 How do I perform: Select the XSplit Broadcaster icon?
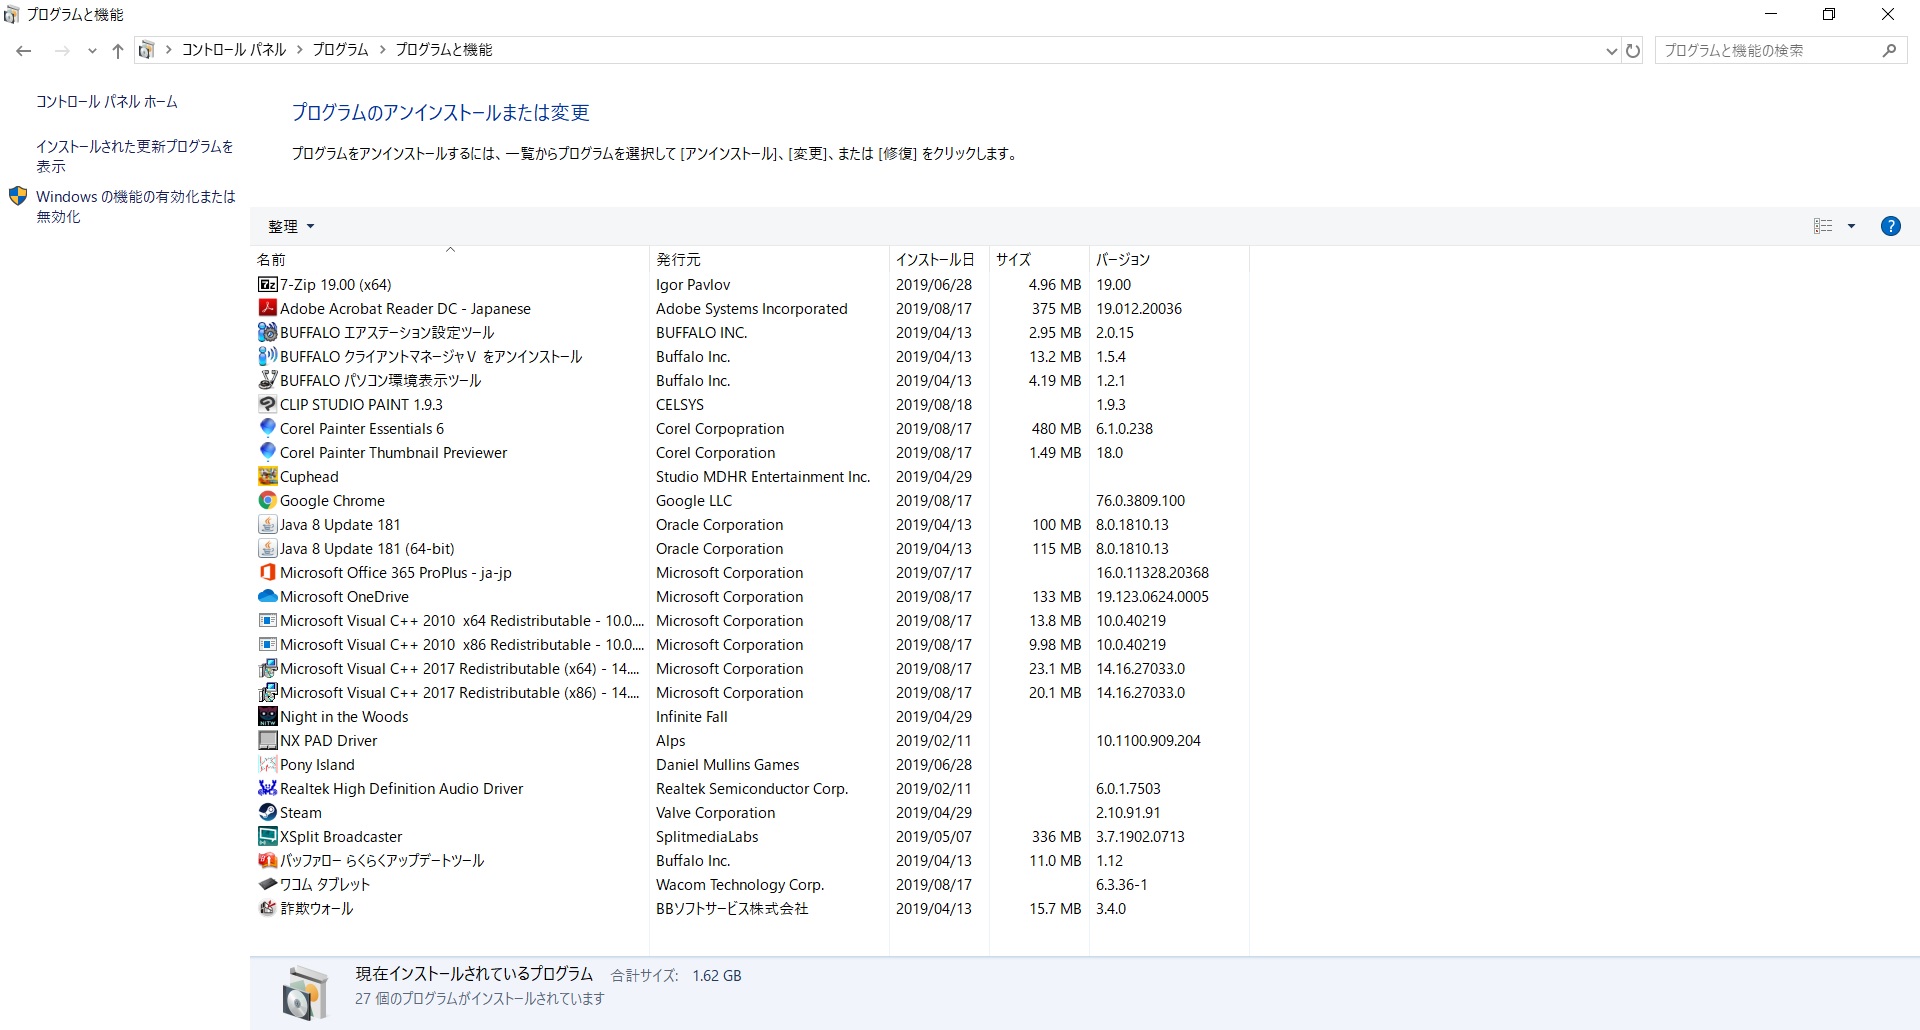tap(267, 837)
